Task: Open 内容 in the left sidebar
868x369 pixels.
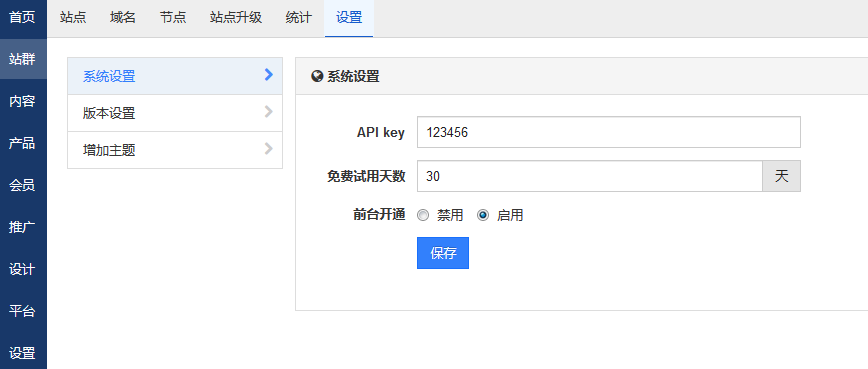Action: click(x=23, y=101)
